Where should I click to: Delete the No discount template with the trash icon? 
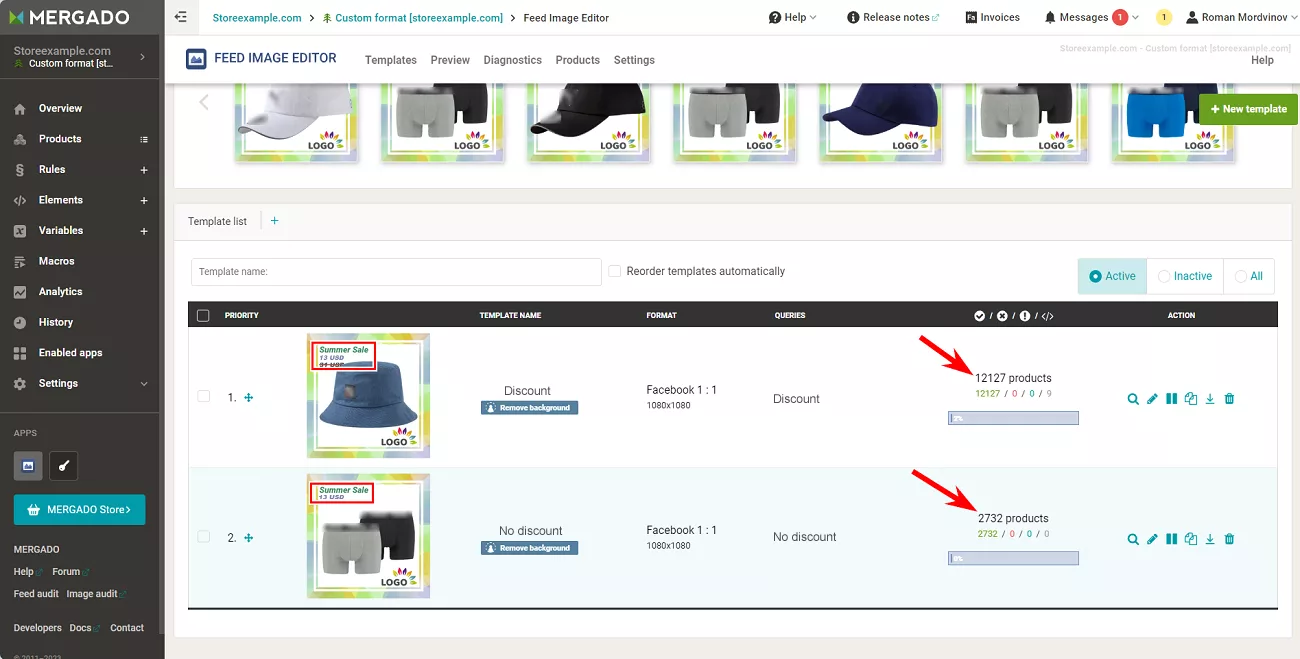tap(1229, 539)
